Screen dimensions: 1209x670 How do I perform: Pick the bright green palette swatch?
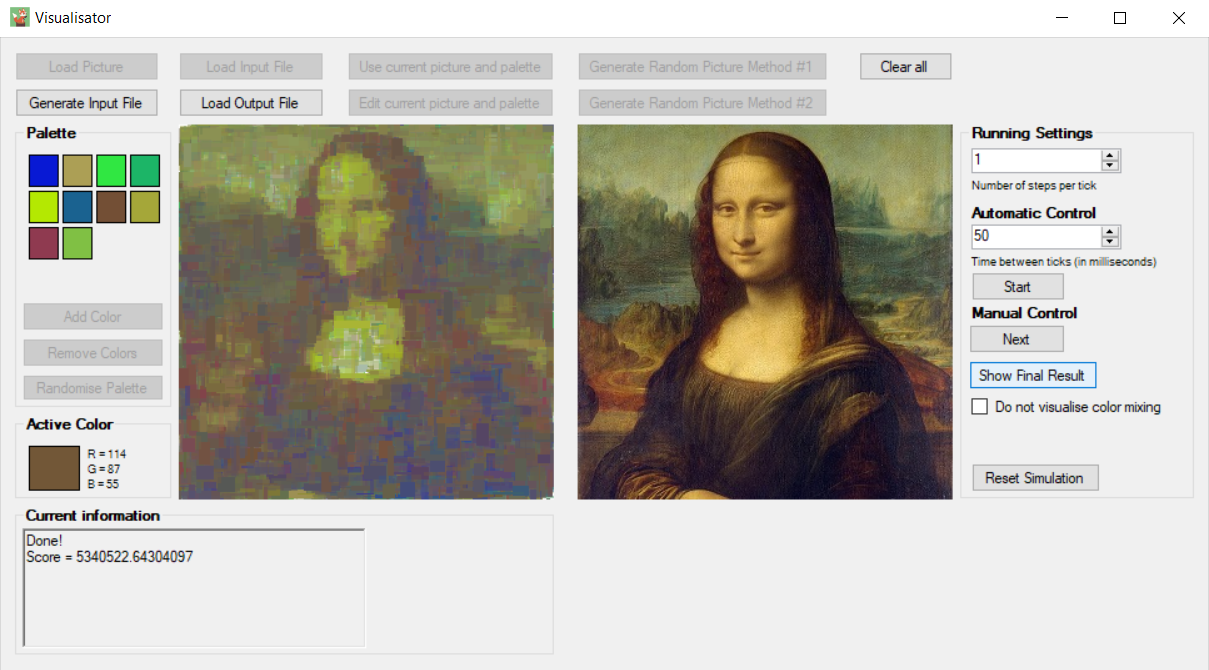[x=112, y=171]
